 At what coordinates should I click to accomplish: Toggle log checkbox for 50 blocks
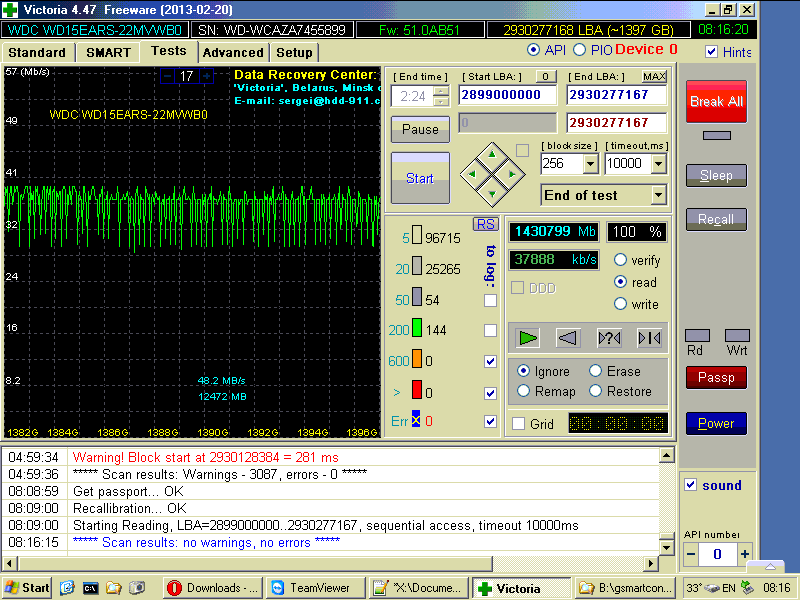[490, 300]
